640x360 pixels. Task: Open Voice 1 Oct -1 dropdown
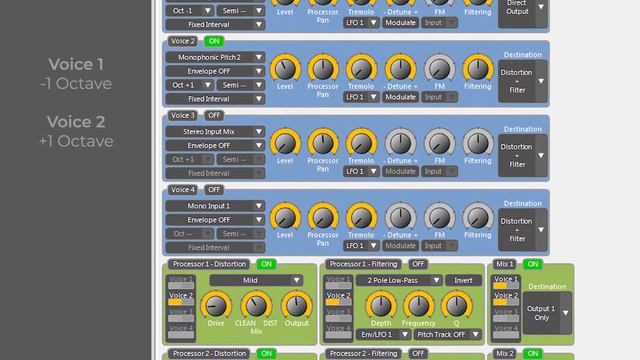189,11
